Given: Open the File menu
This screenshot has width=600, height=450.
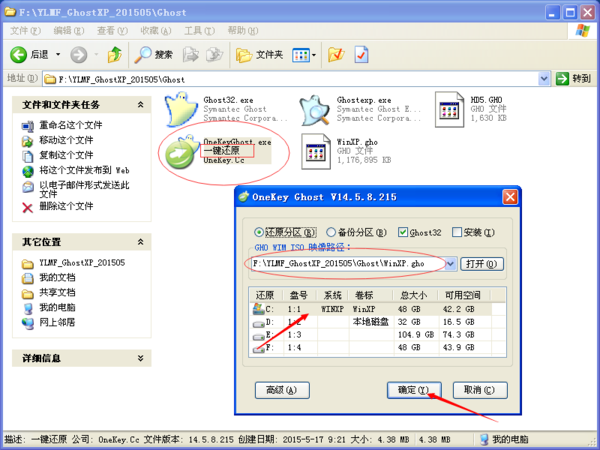Looking at the screenshot, I should [25, 31].
